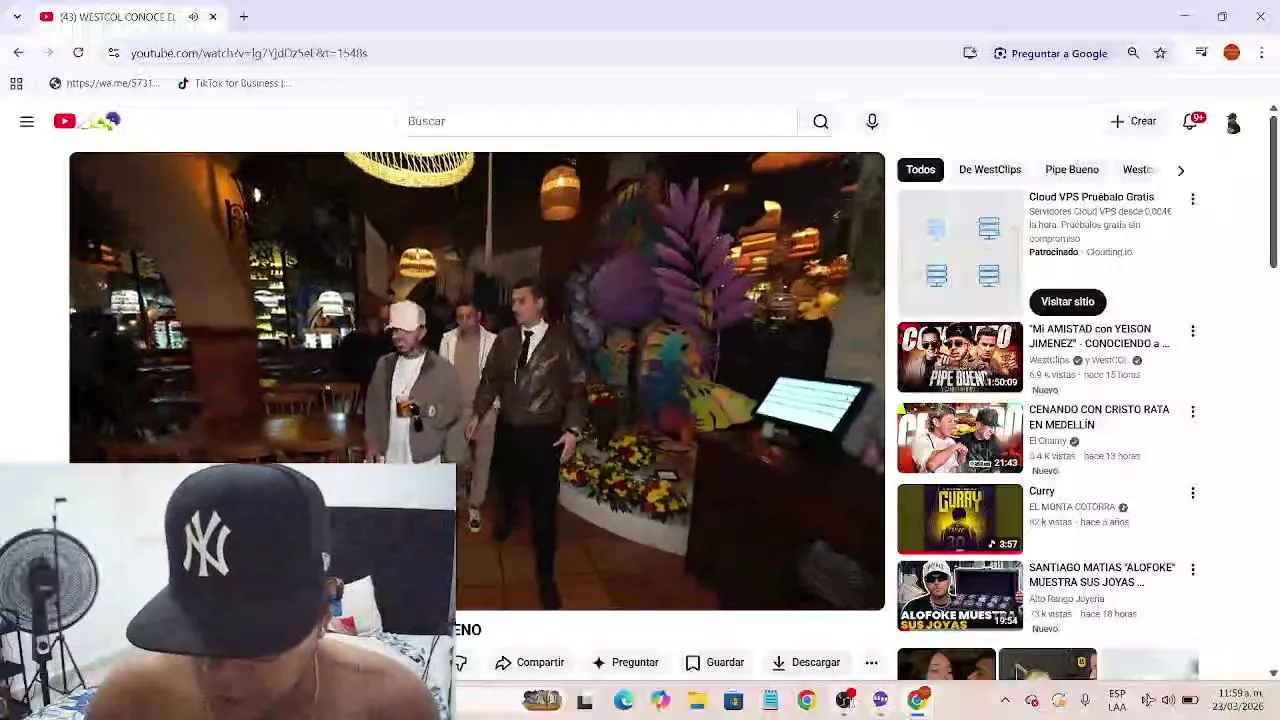Viewport: 1280px width, 720px height.
Task: Show hidden tray icons chevron
Action: (1005, 701)
